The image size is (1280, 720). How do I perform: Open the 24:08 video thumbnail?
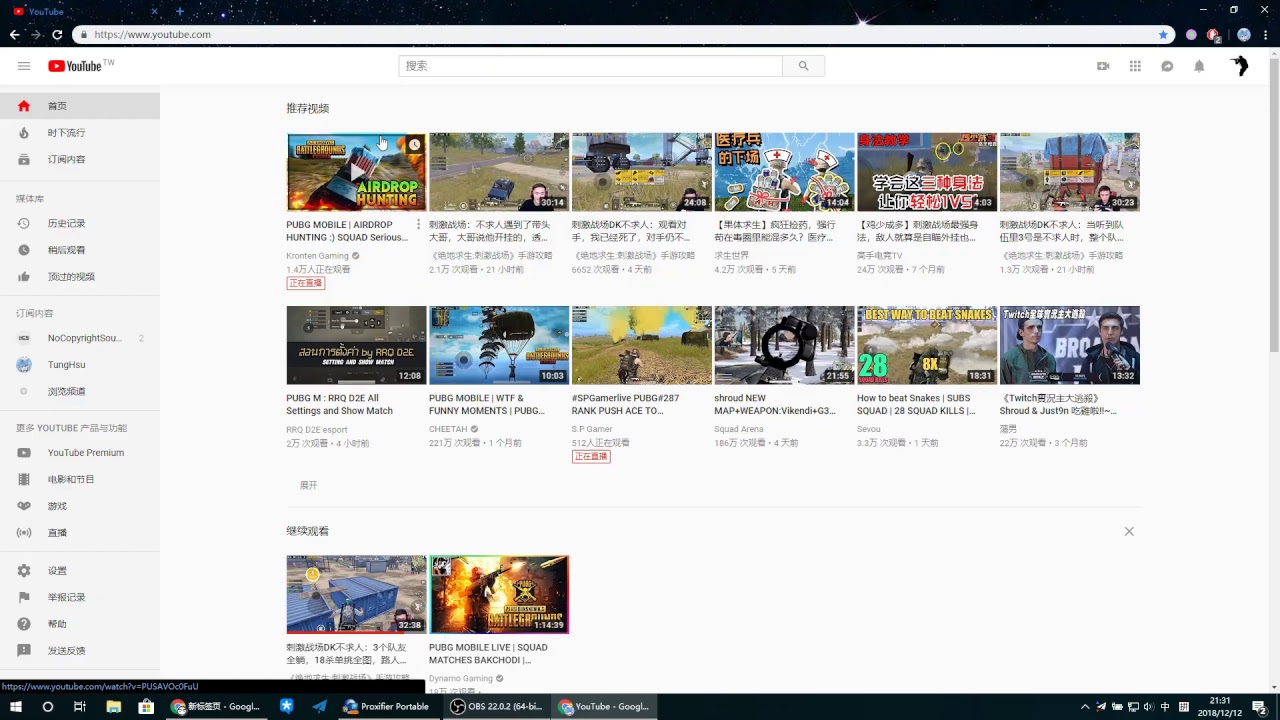[x=642, y=172]
